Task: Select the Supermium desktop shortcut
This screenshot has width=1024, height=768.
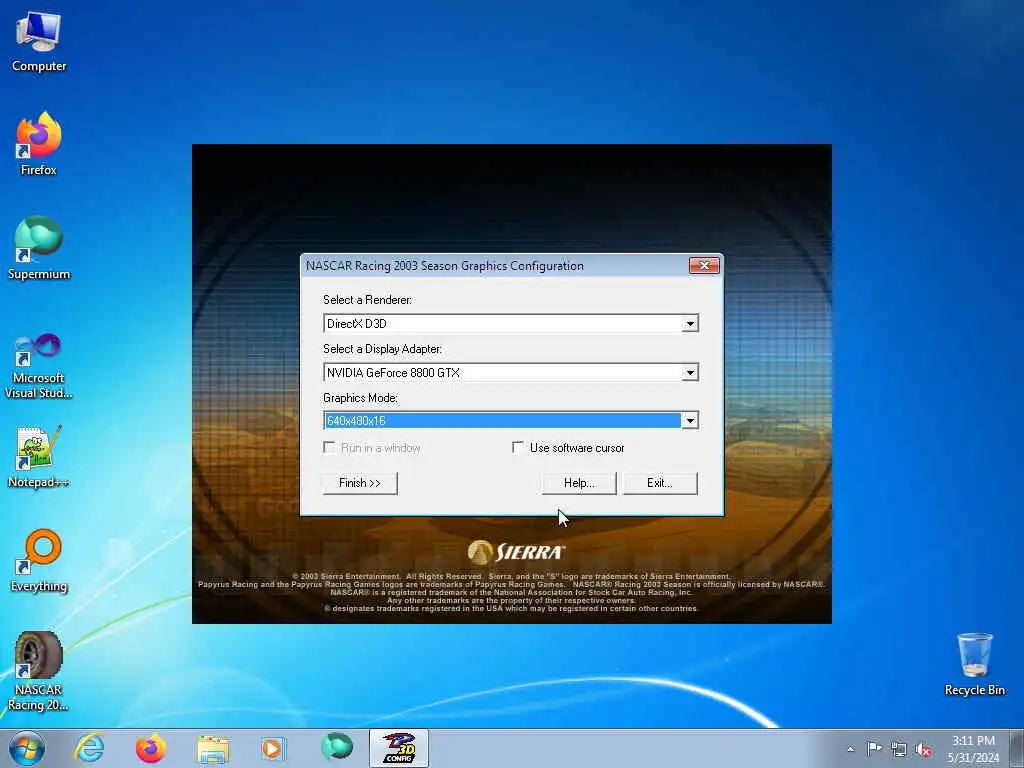Action: coord(39,248)
